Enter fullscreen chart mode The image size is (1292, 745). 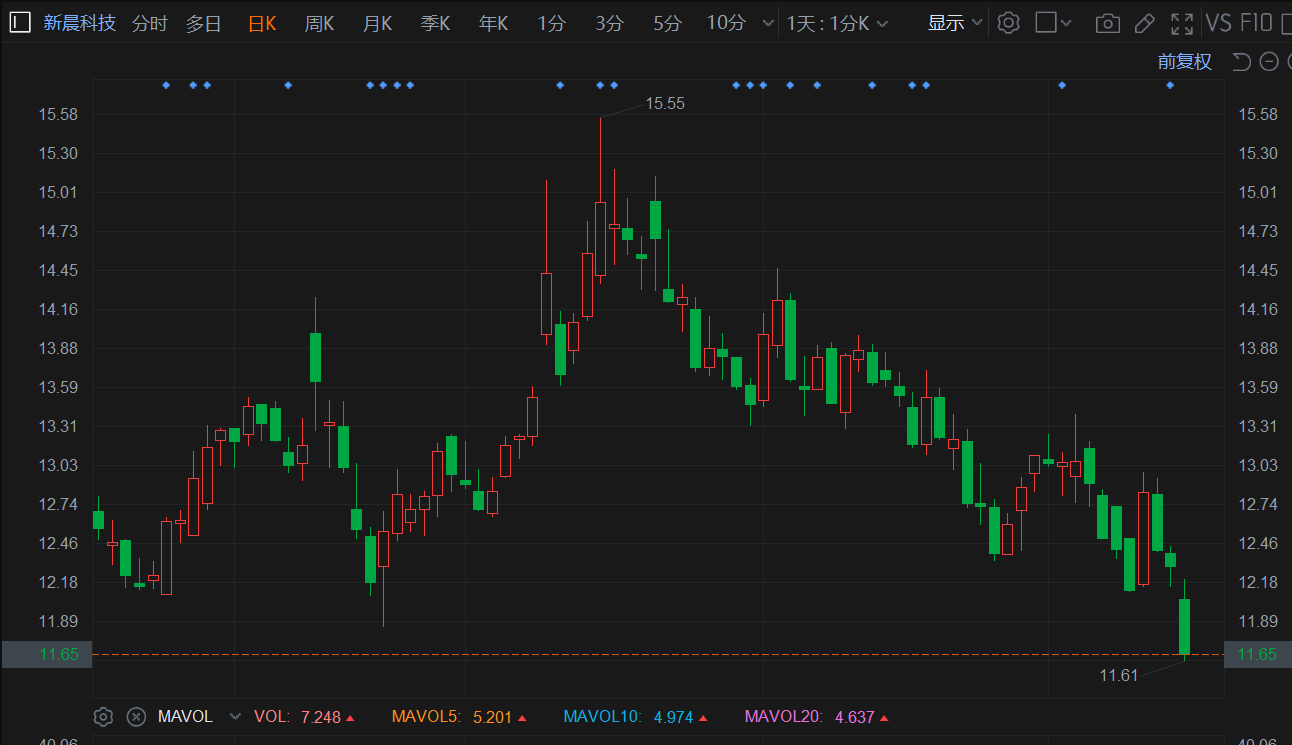(x=1182, y=23)
